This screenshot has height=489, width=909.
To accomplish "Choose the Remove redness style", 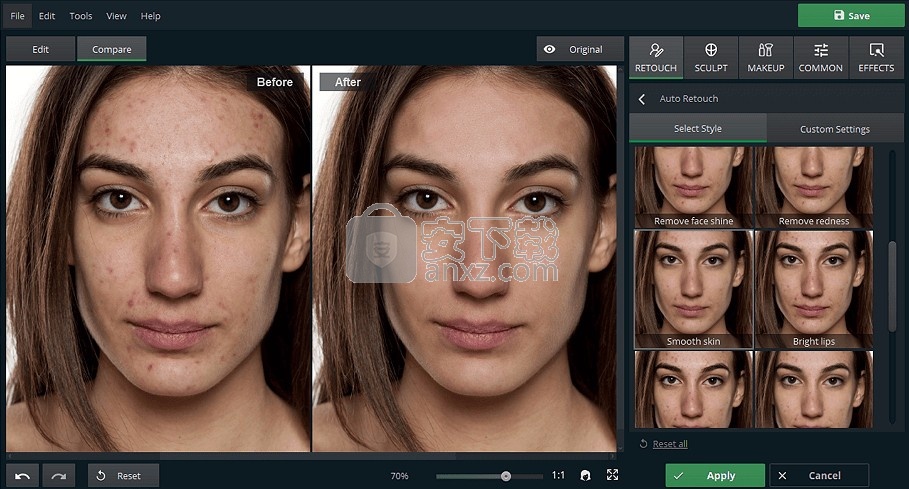I will coord(814,187).
